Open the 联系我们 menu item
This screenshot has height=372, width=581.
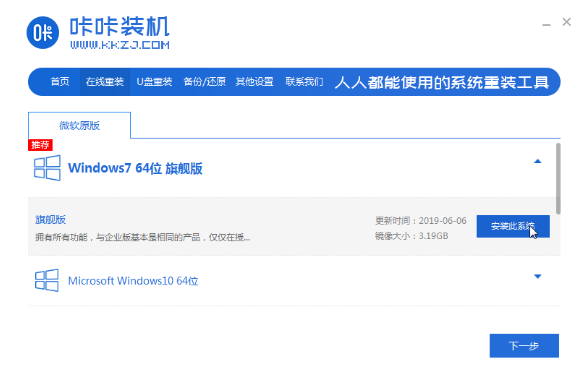[x=304, y=82]
